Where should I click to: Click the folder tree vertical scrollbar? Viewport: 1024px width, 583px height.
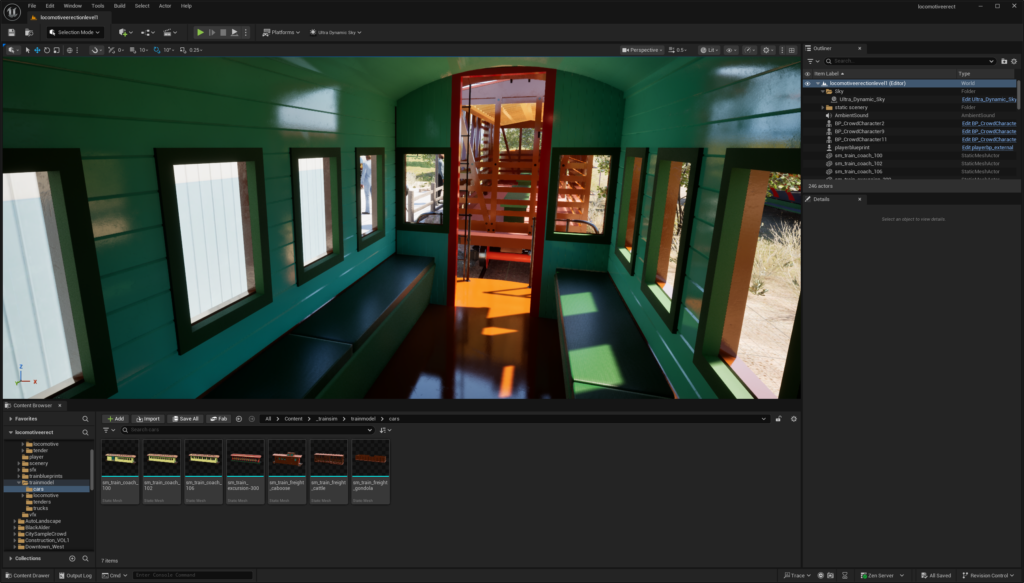[92, 465]
